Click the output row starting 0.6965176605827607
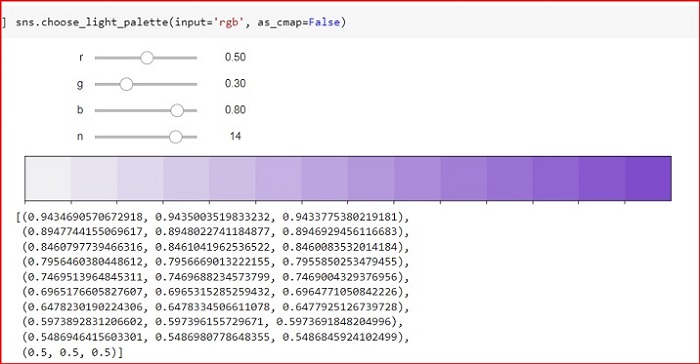 [216, 292]
